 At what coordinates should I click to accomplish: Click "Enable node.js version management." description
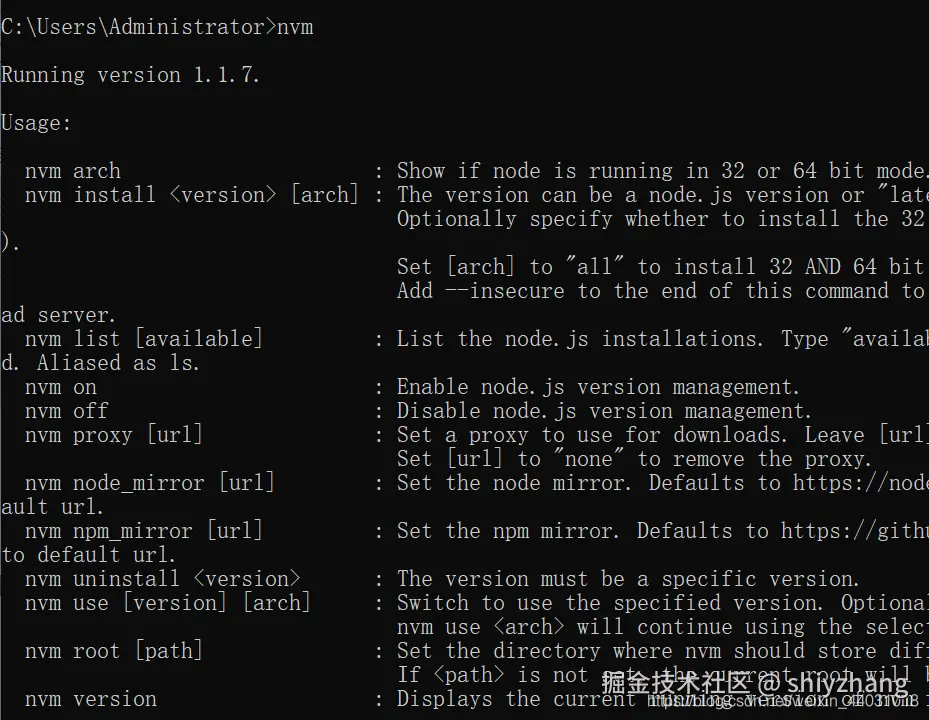pos(598,387)
